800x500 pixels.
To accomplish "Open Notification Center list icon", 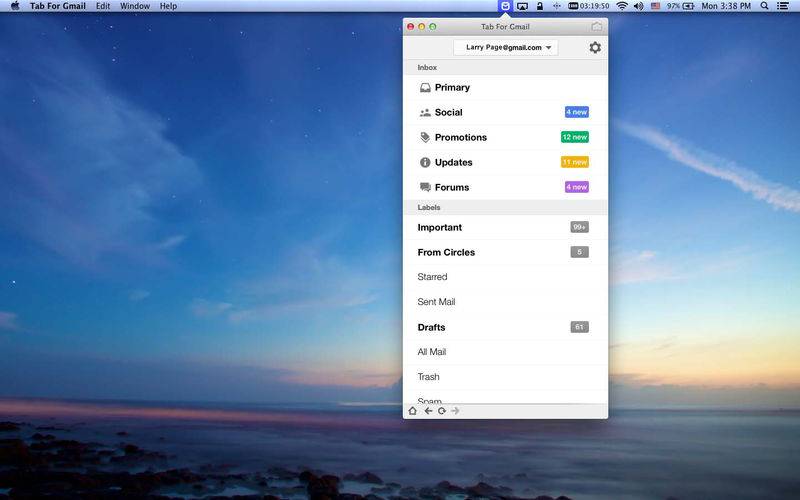I will [783, 6].
